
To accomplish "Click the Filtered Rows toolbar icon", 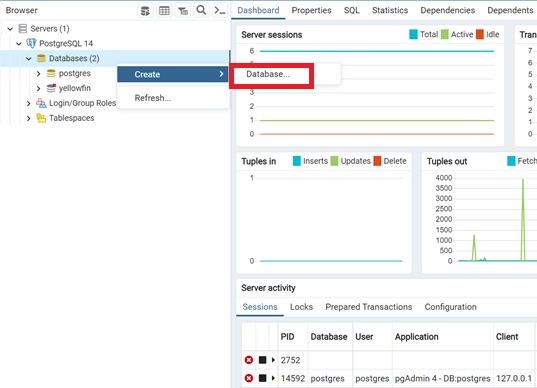I will 183,11.
